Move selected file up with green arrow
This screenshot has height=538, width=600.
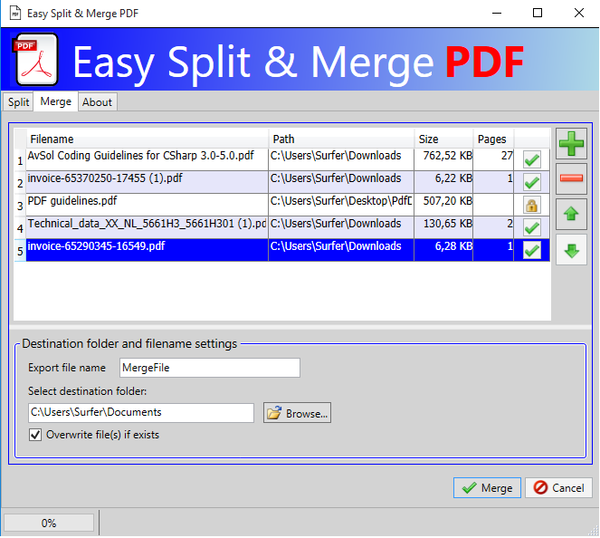[571, 214]
